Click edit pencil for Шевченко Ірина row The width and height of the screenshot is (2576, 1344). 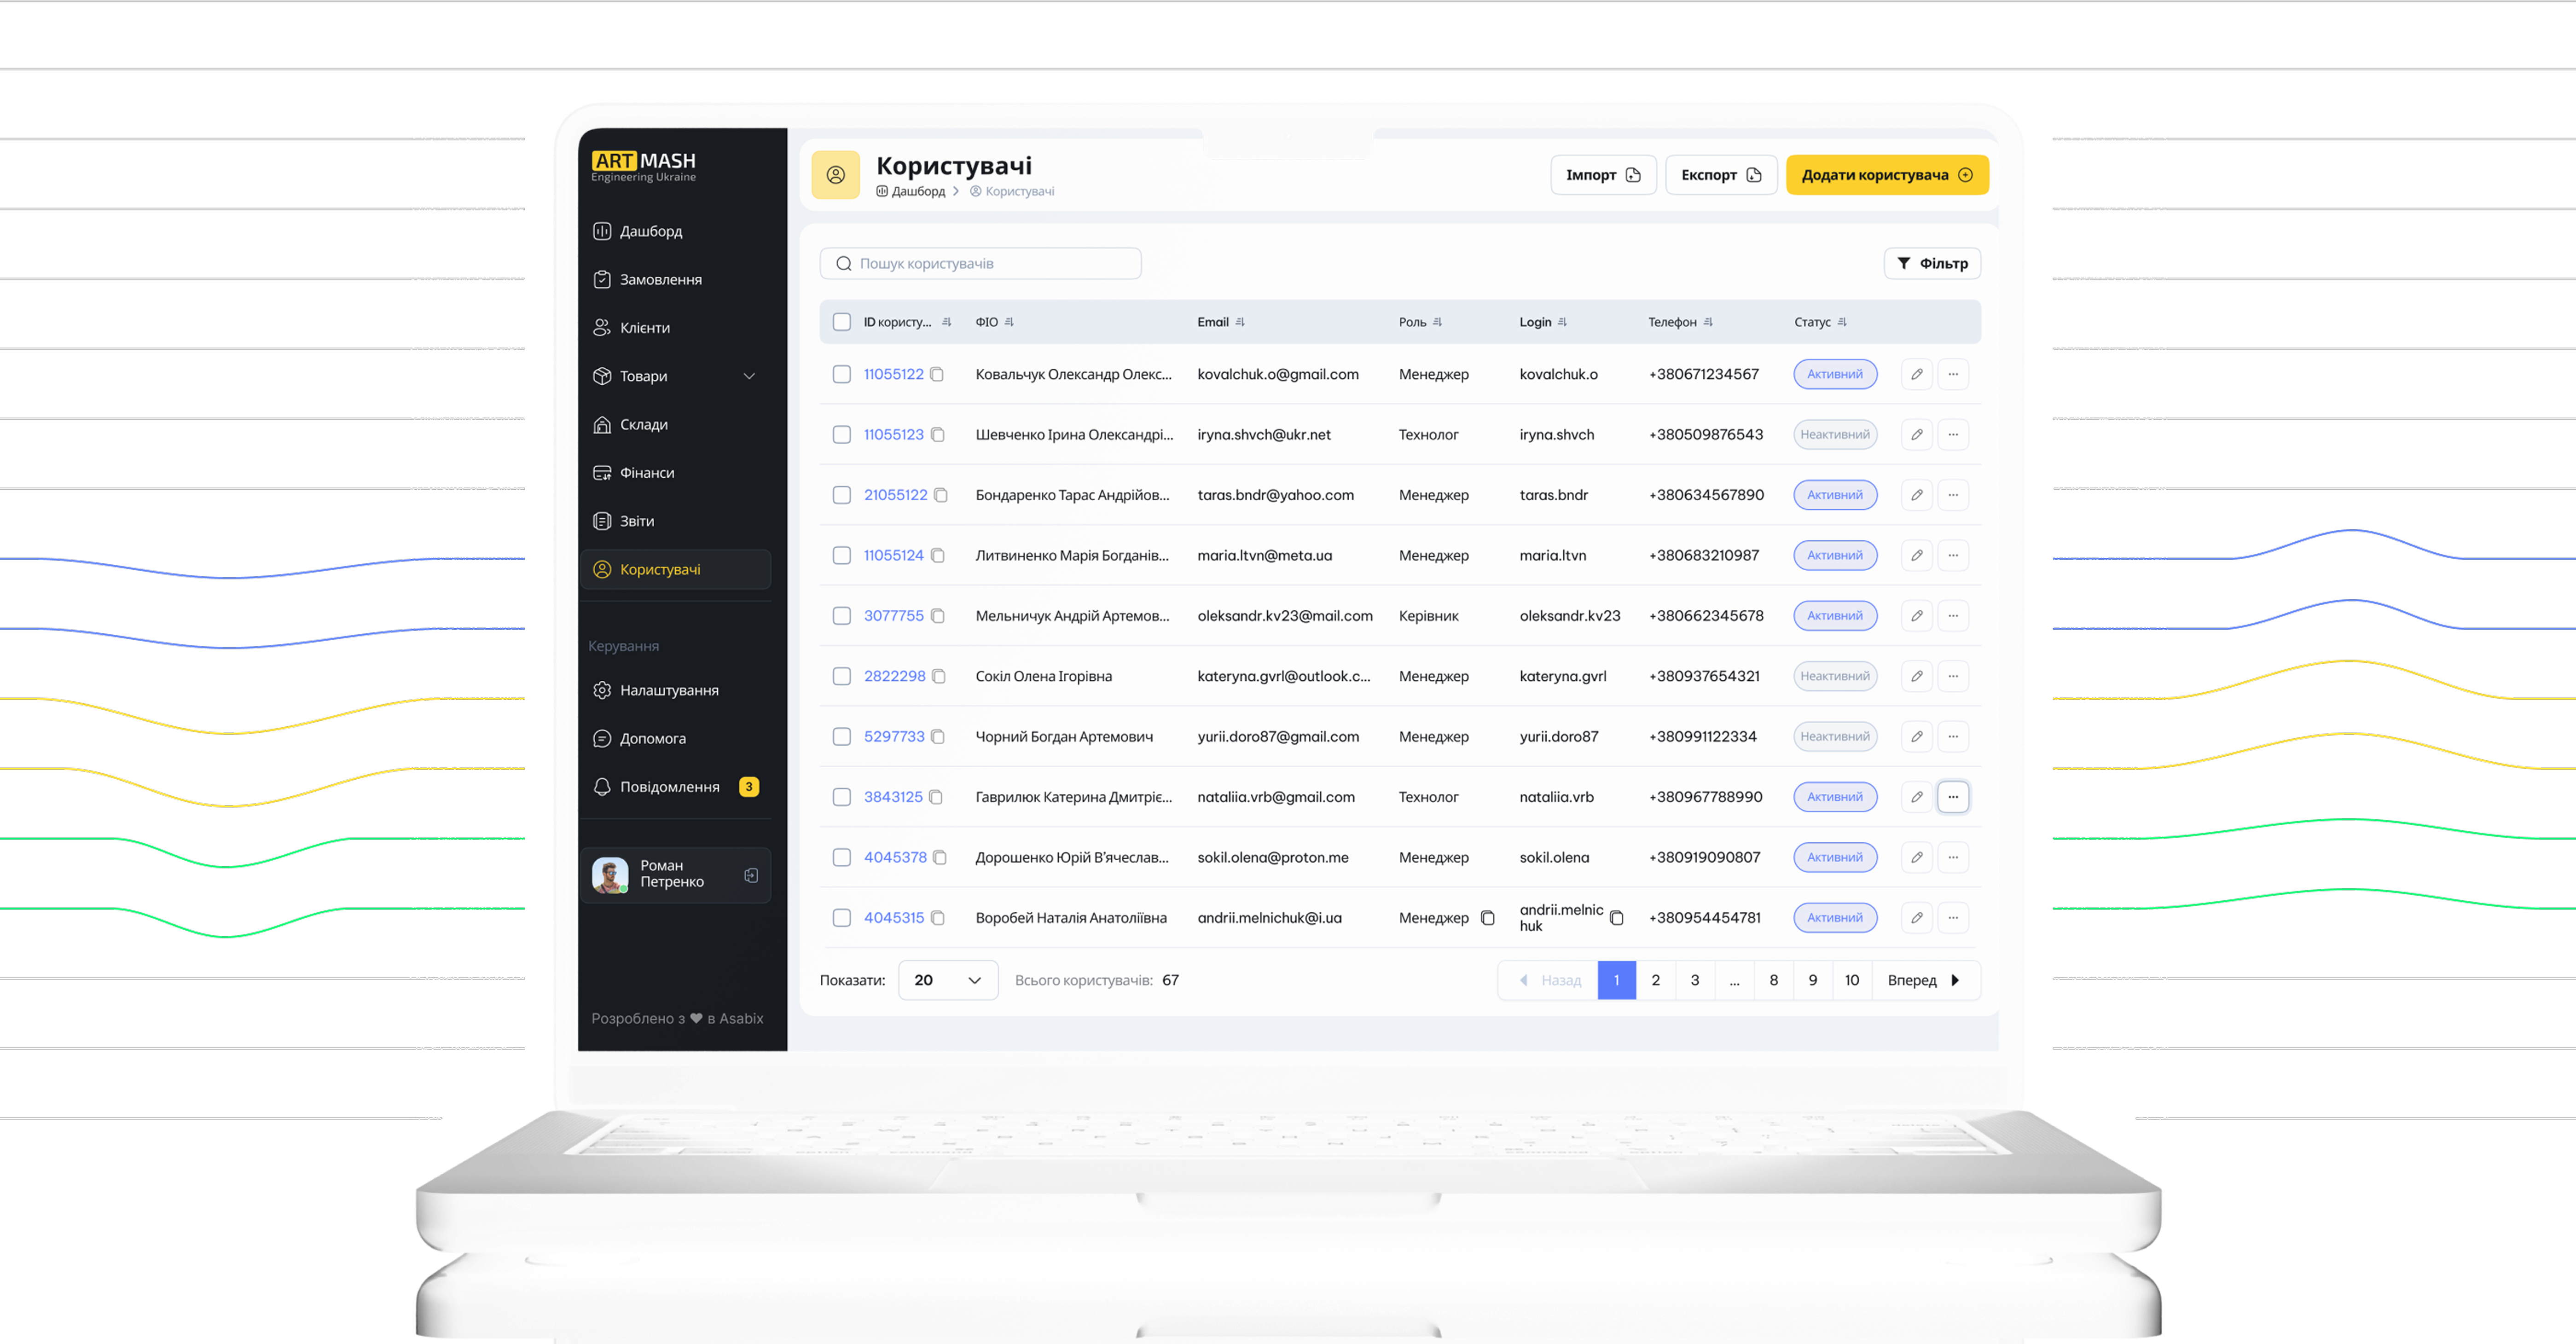(1916, 434)
